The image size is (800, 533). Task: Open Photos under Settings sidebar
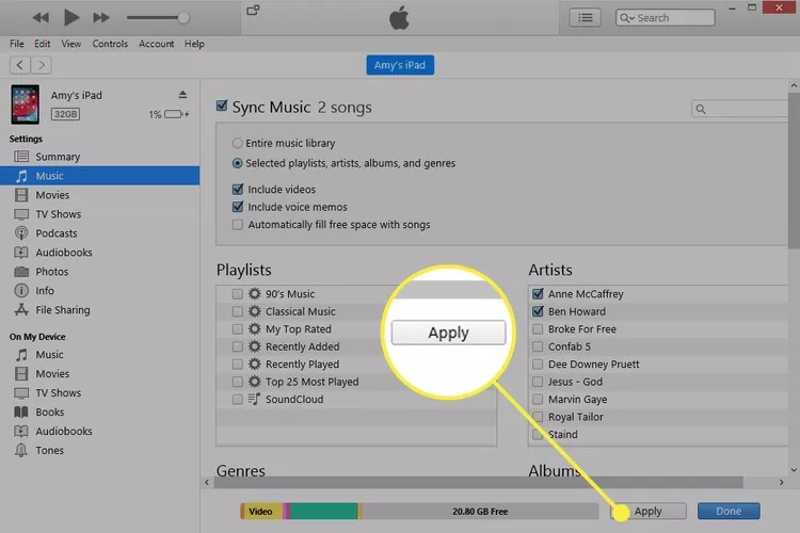(x=51, y=272)
